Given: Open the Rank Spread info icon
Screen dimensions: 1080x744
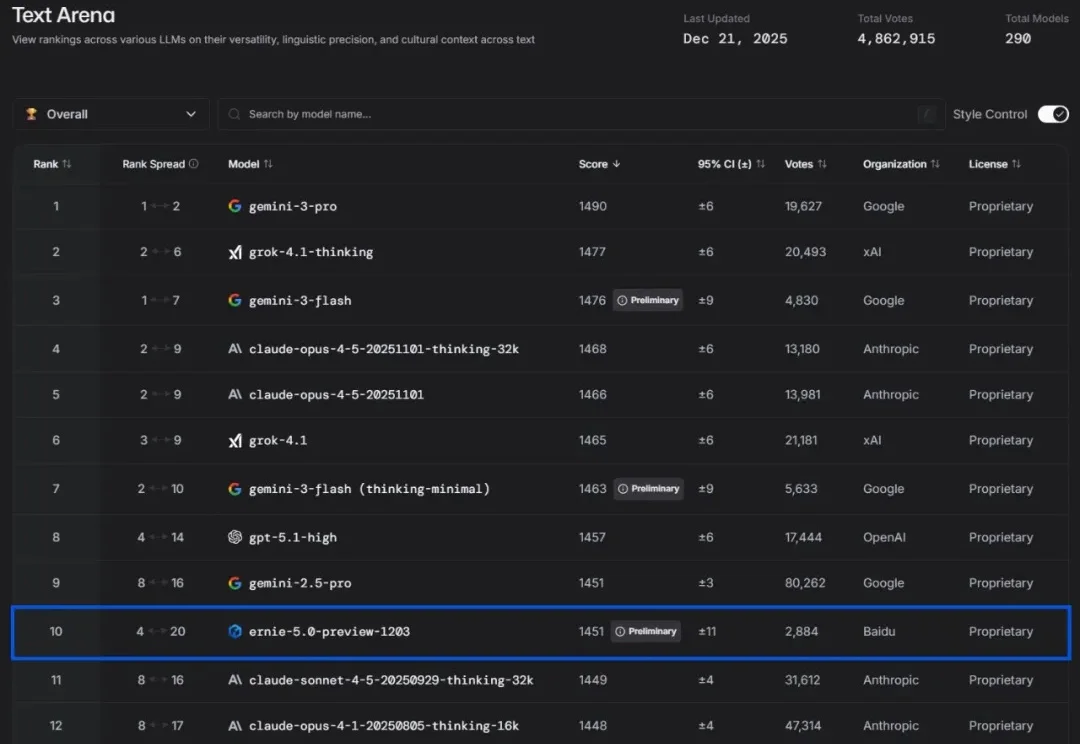Looking at the screenshot, I should [192, 163].
